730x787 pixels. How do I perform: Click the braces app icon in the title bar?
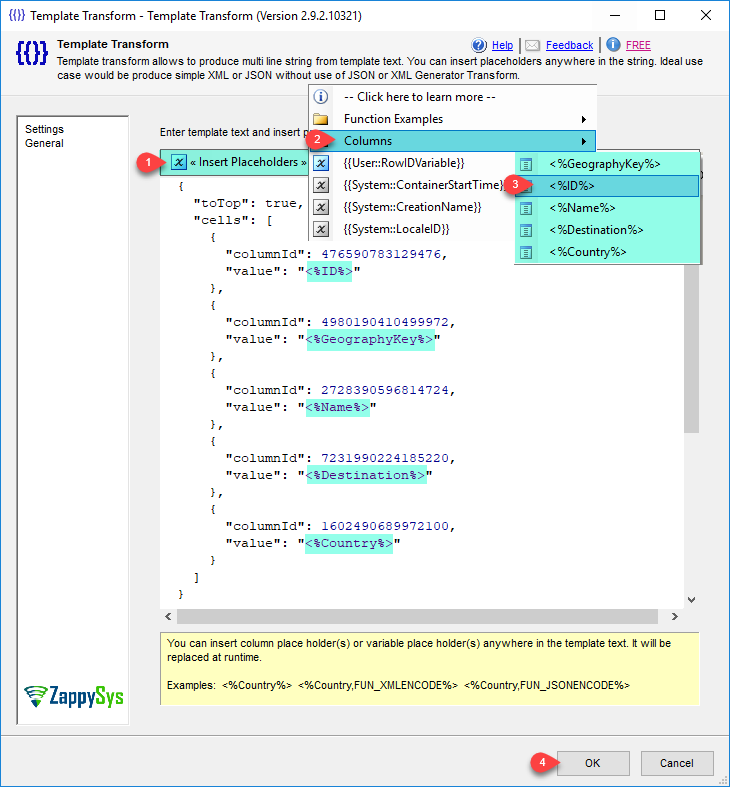(17, 15)
